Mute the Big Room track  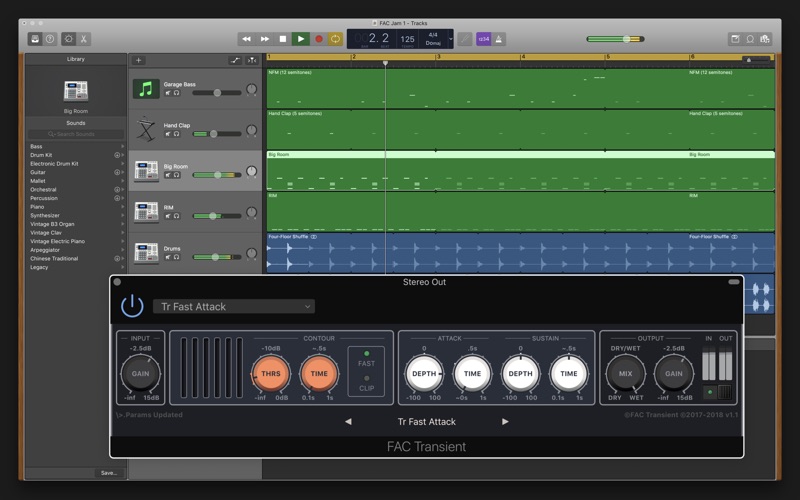pos(167,175)
